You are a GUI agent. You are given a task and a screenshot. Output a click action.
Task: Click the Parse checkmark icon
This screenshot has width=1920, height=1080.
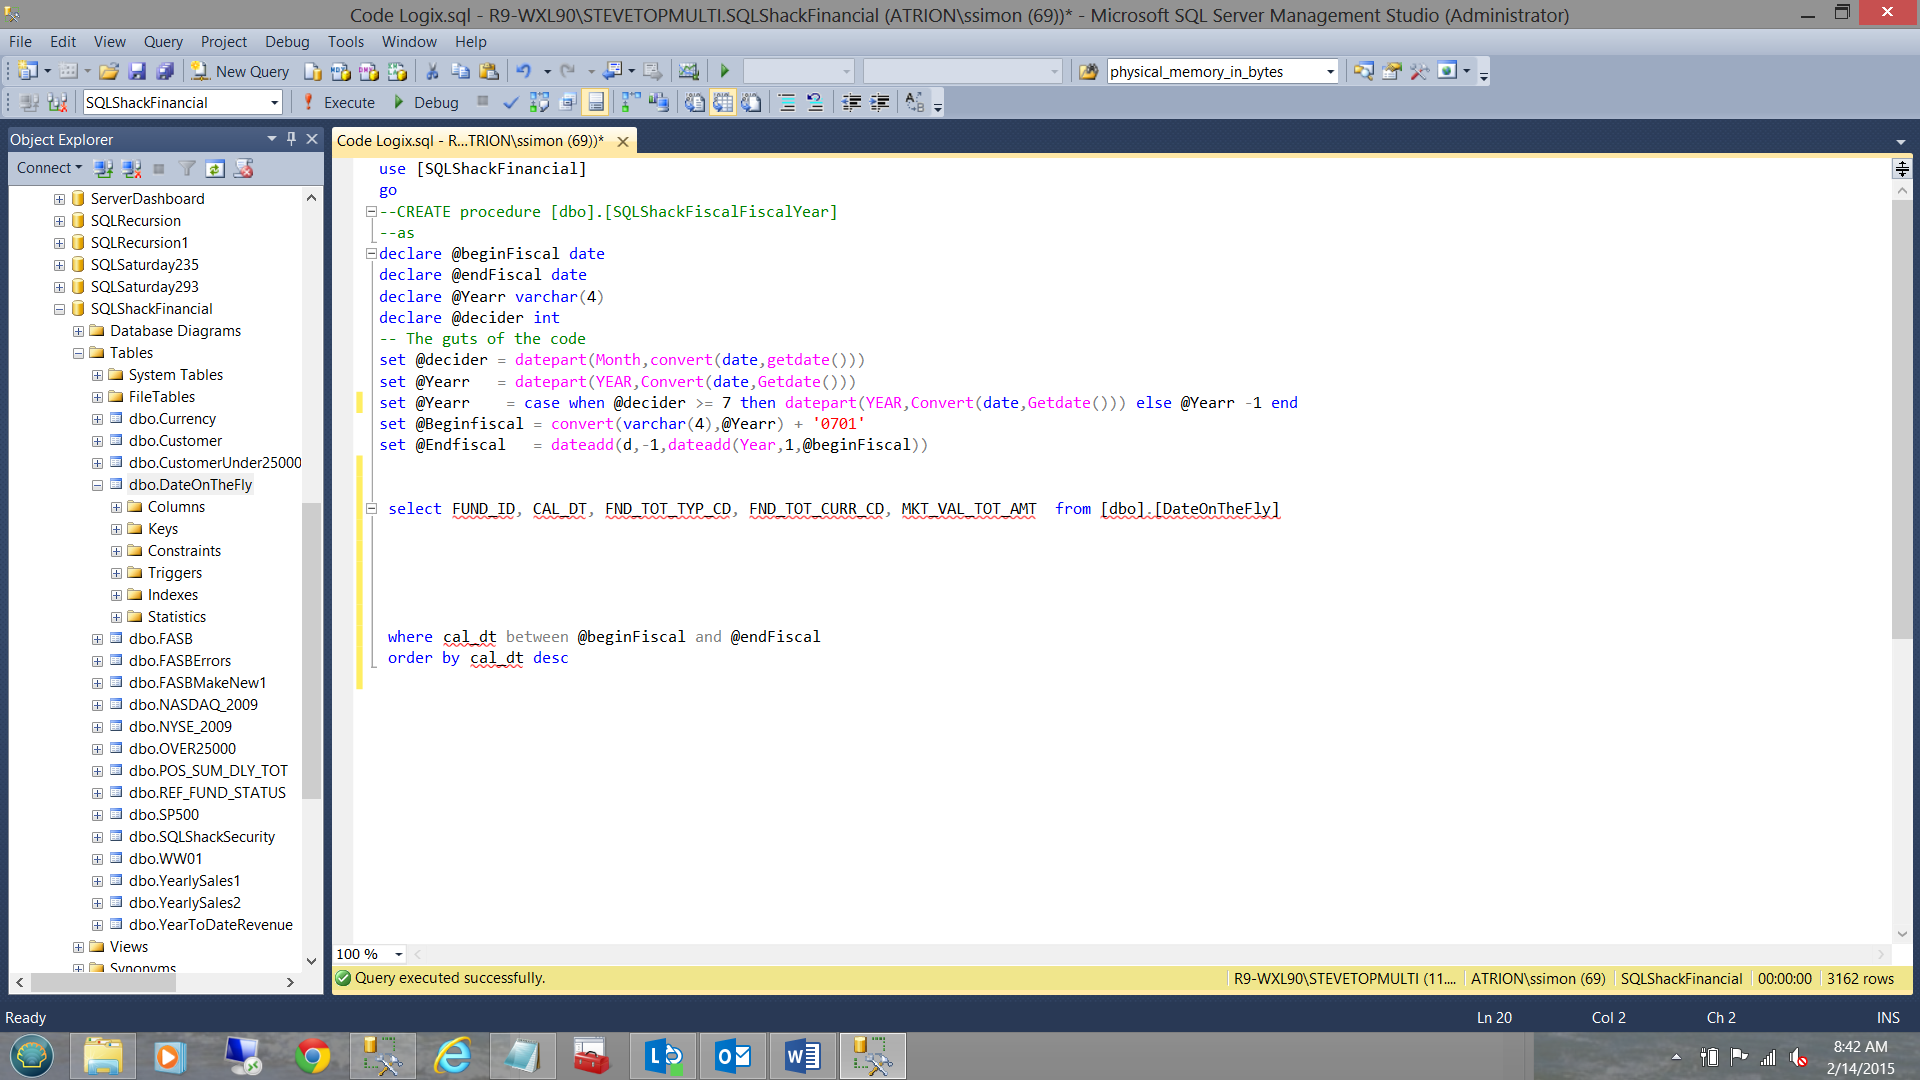point(511,102)
